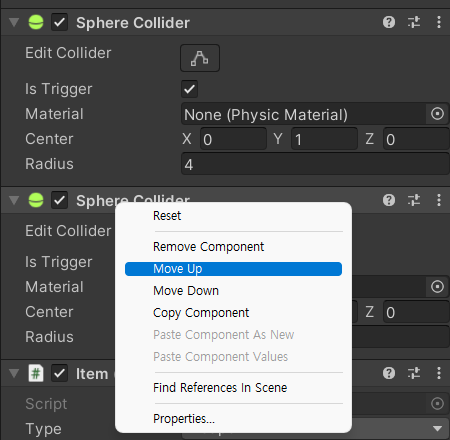
Task: Open presets for Item script component
Action: [x=414, y=373]
